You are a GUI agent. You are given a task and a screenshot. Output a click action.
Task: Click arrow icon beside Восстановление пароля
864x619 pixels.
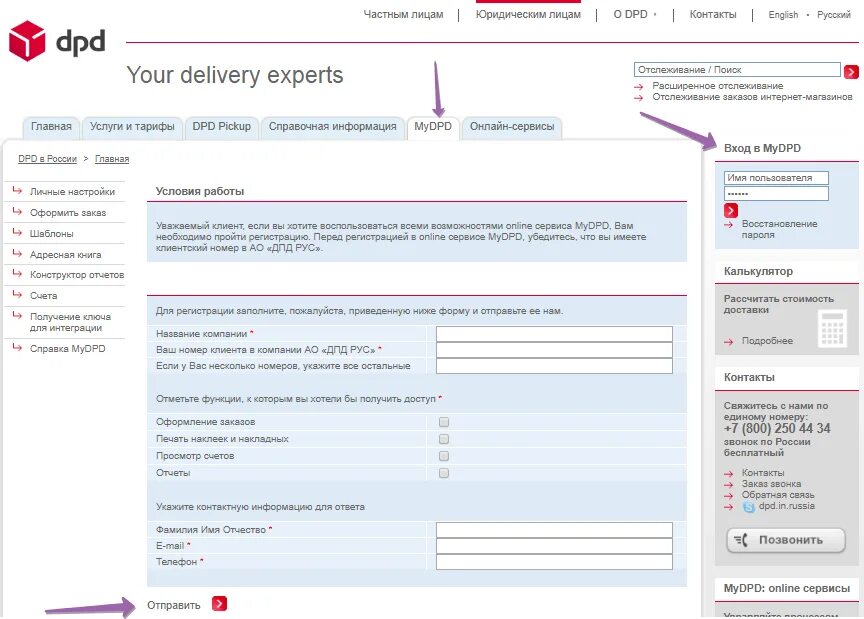[x=729, y=224]
